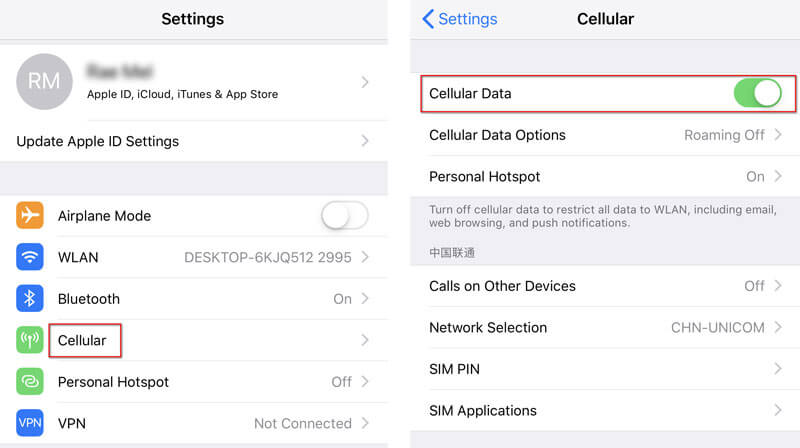Turn on Airplane Mode switch
The image size is (800, 448).
[x=345, y=215]
